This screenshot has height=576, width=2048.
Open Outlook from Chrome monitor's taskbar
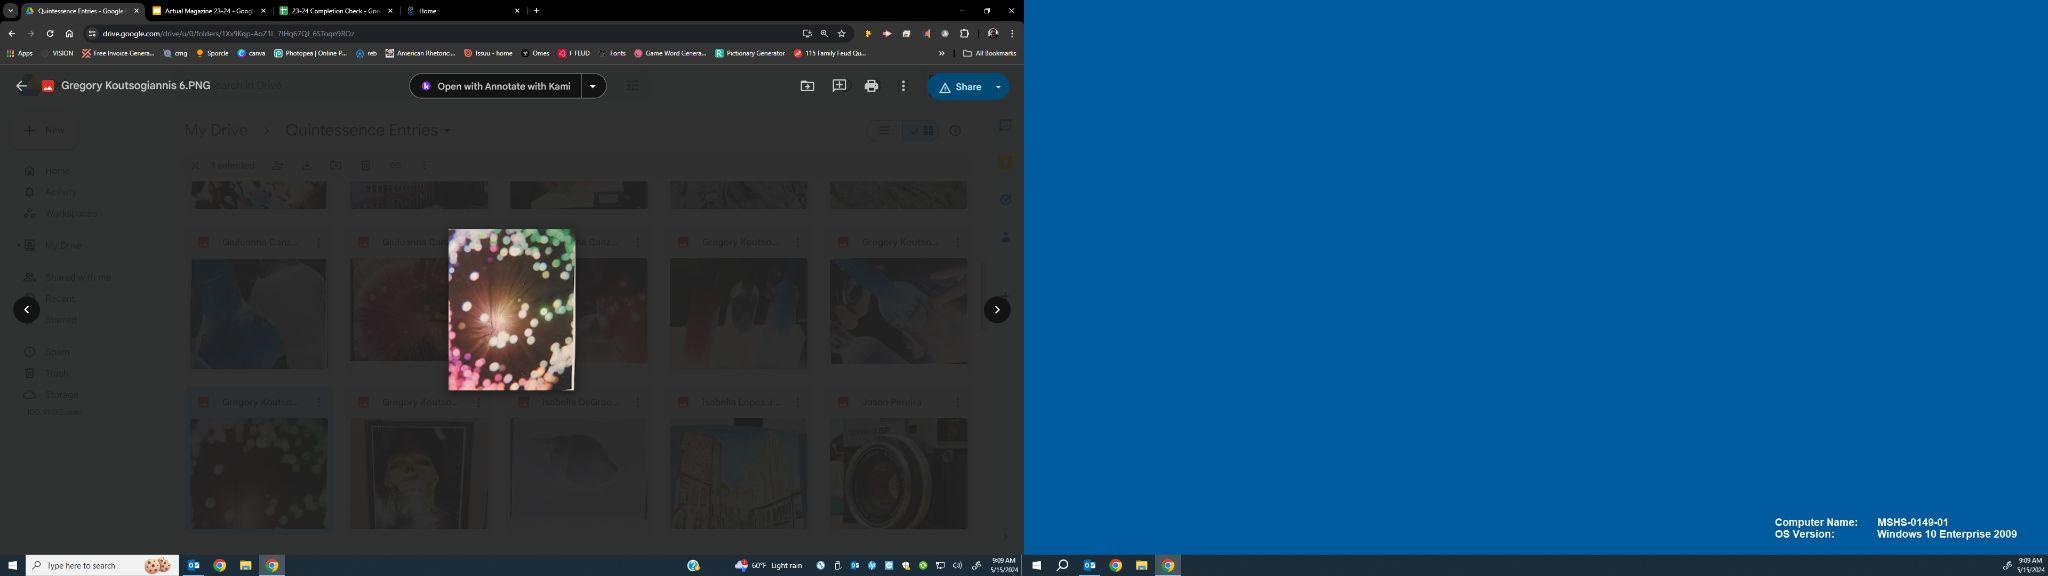pyautogui.click(x=194, y=565)
